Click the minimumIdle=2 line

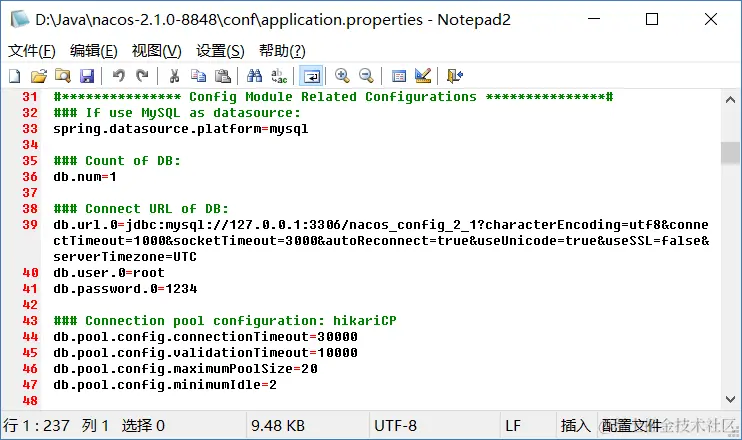click(x=165, y=385)
